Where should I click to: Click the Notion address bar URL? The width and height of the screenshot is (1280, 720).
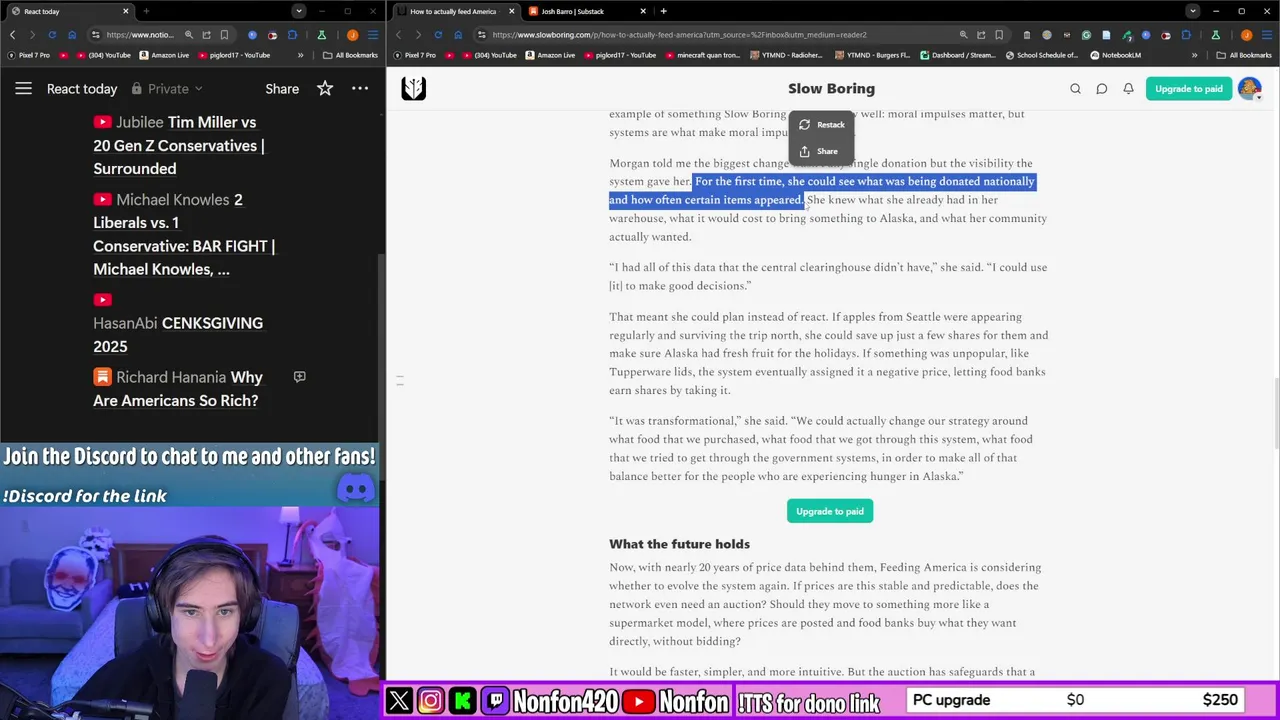[140, 34]
